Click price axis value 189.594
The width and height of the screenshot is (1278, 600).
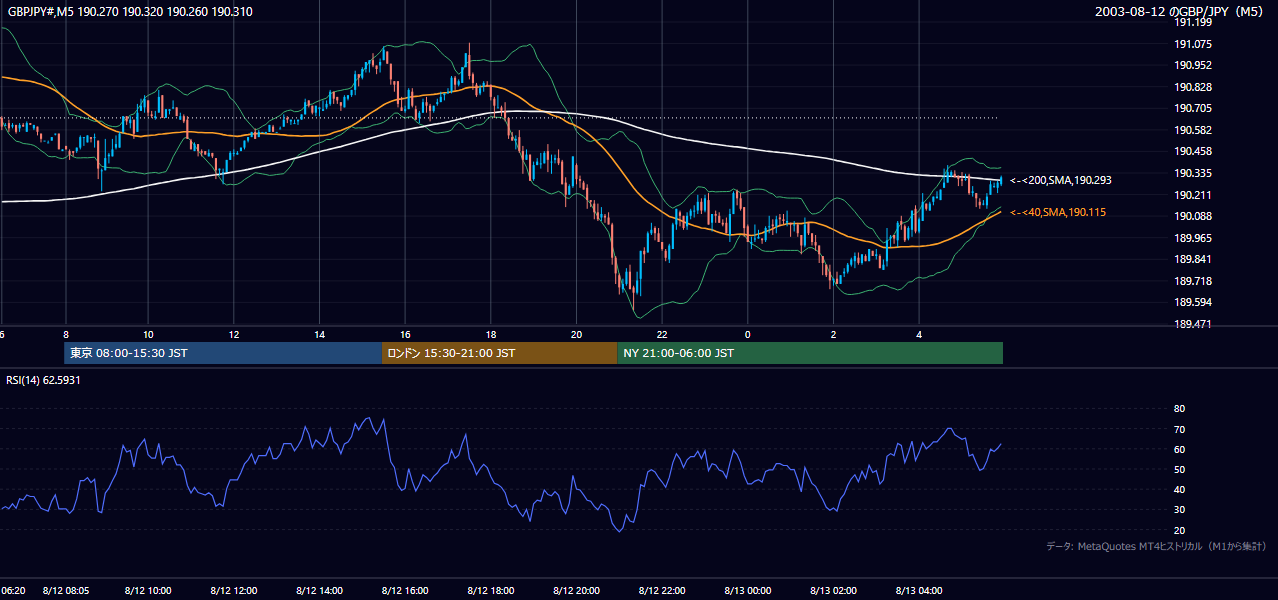click(x=1193, y=302)
